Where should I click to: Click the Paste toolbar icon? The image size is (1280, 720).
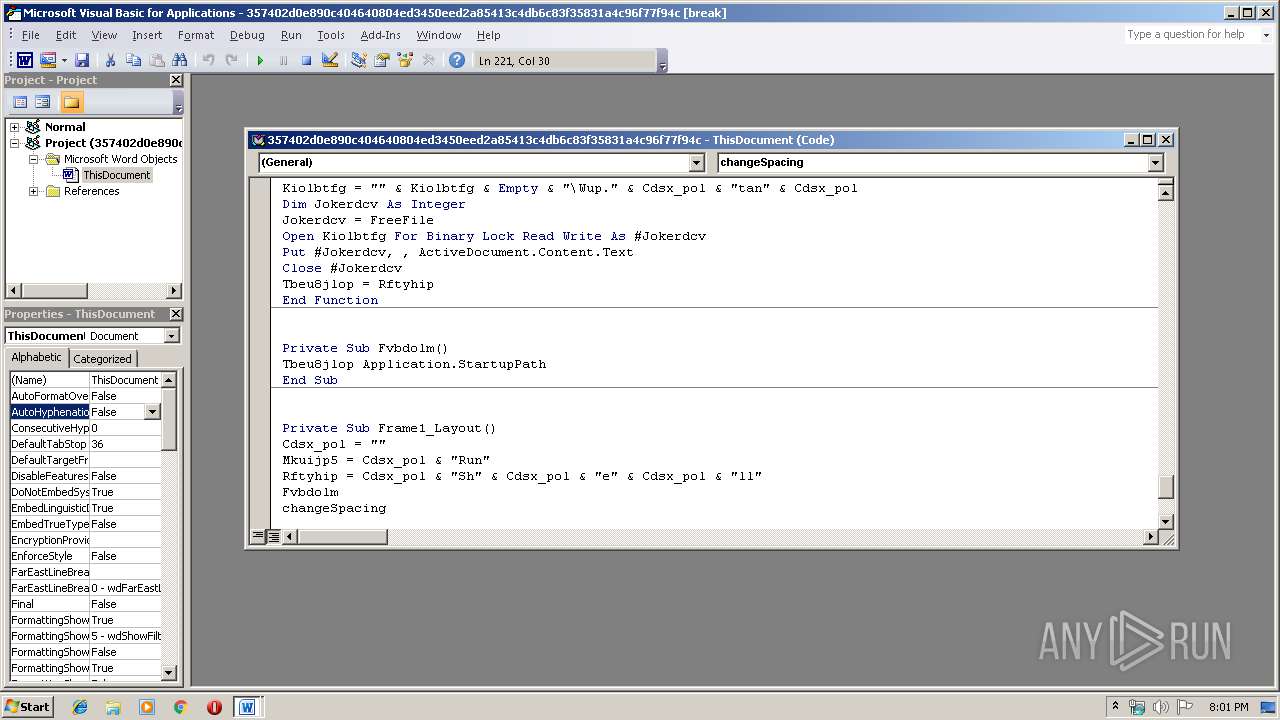click(x=156, y=61)
